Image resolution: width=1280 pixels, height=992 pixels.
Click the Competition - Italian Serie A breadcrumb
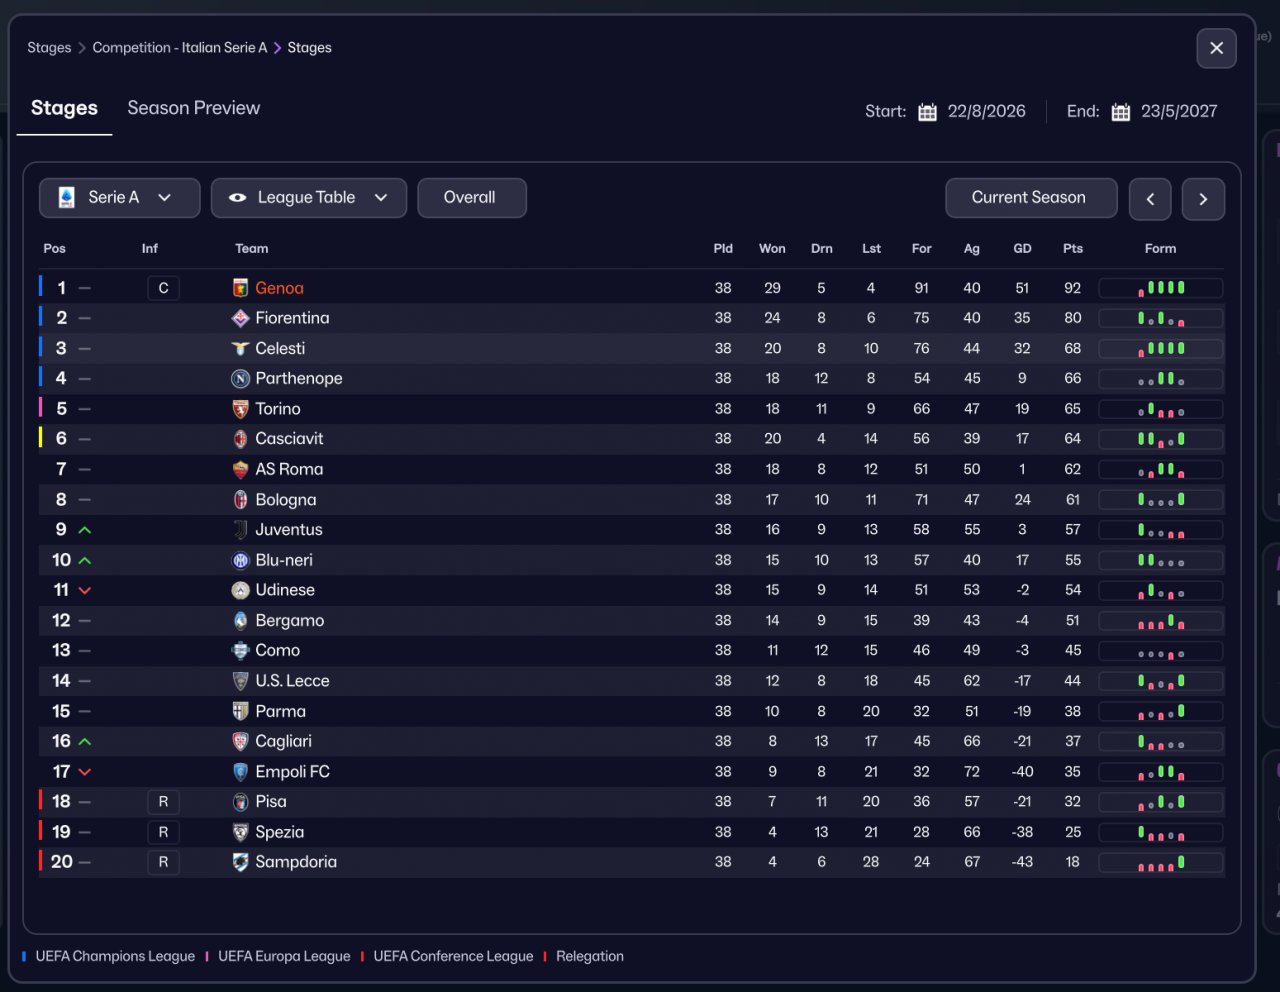(x=180, y=48)
